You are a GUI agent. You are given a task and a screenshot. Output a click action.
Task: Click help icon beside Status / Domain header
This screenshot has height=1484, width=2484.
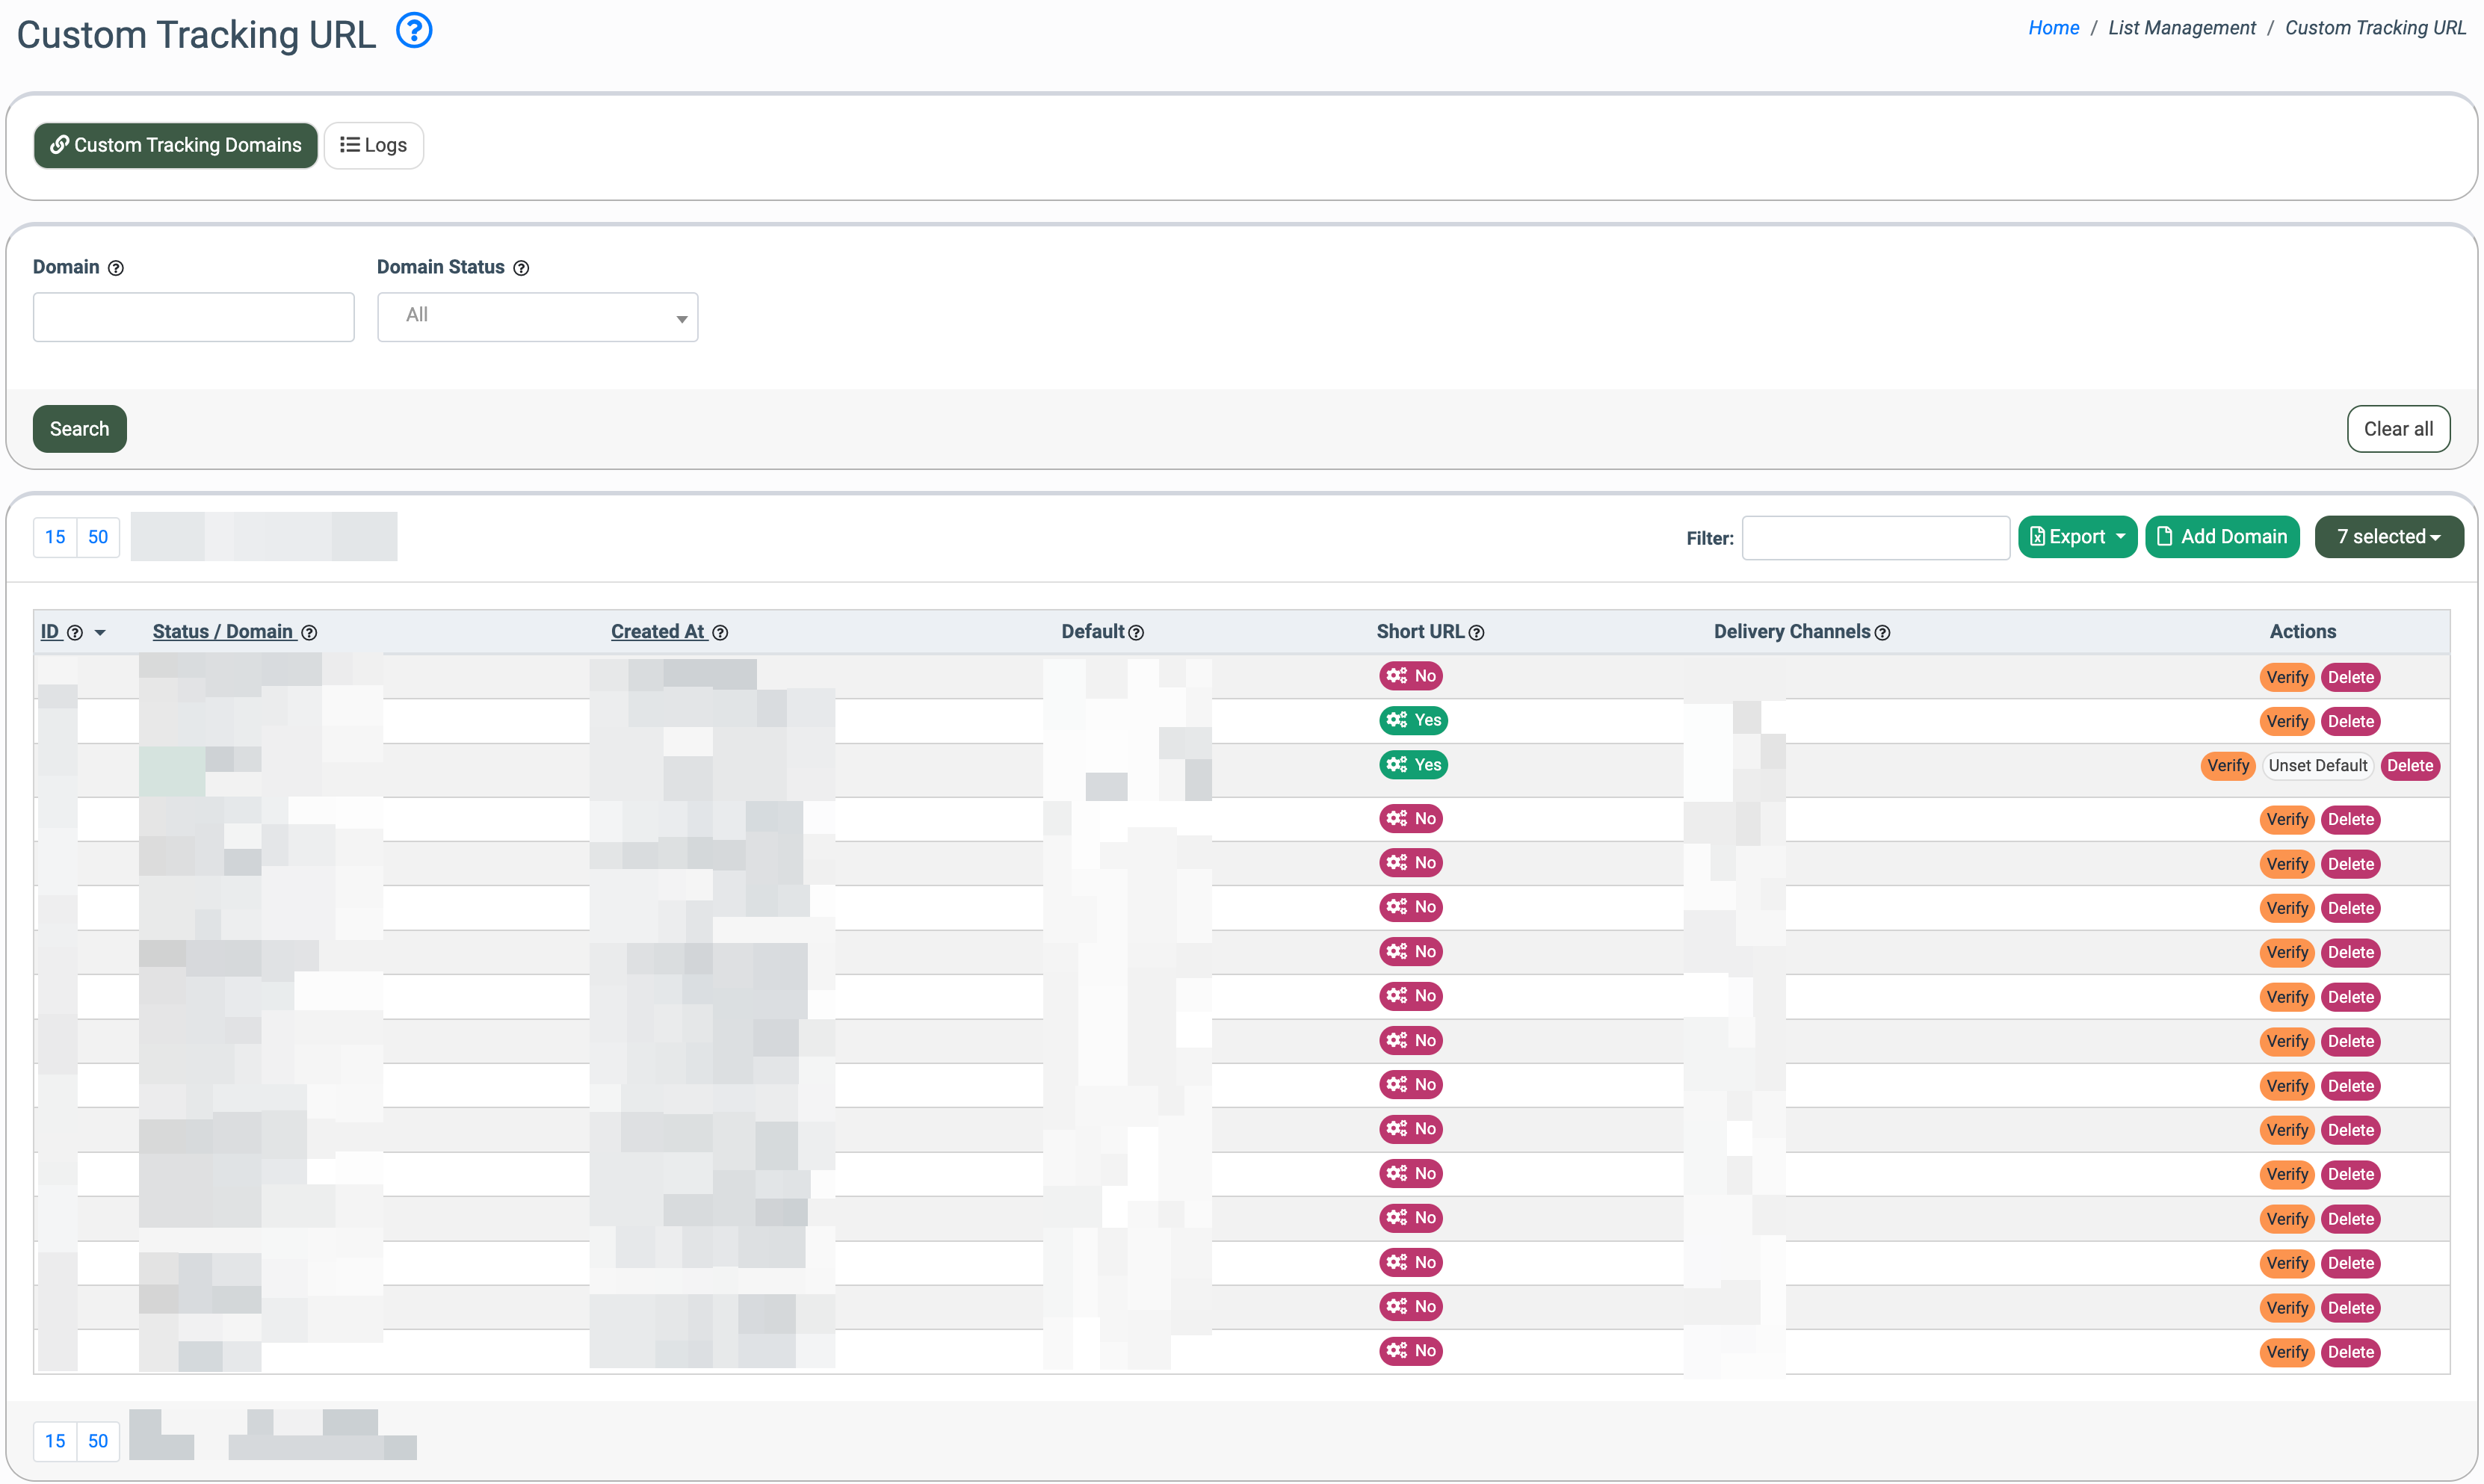point(309,633)
